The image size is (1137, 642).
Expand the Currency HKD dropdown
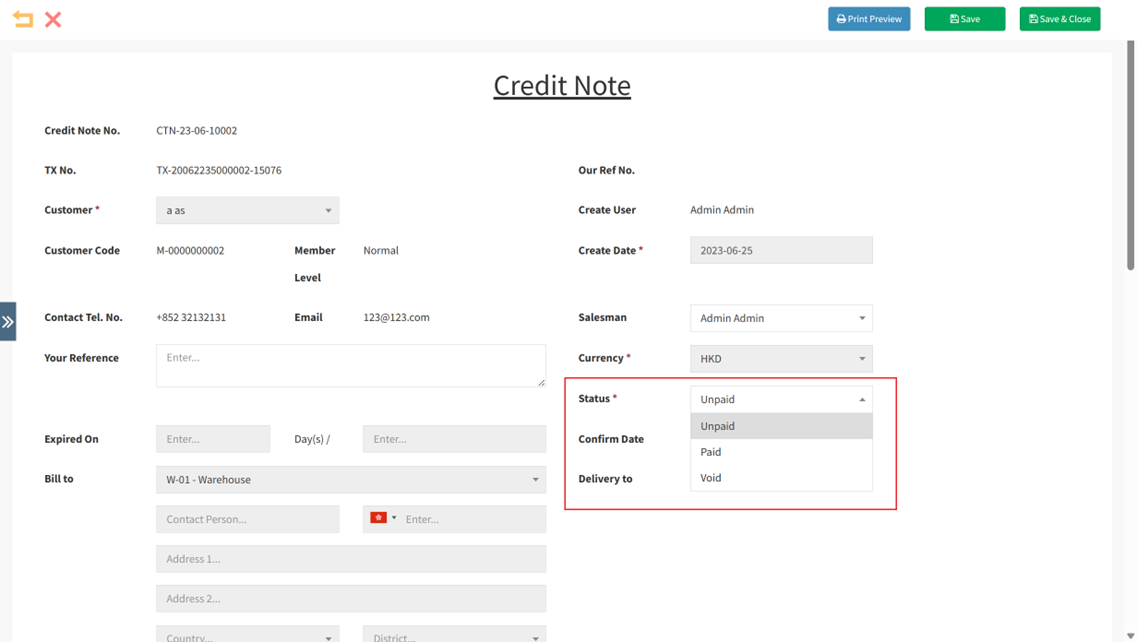pos(780,358)
